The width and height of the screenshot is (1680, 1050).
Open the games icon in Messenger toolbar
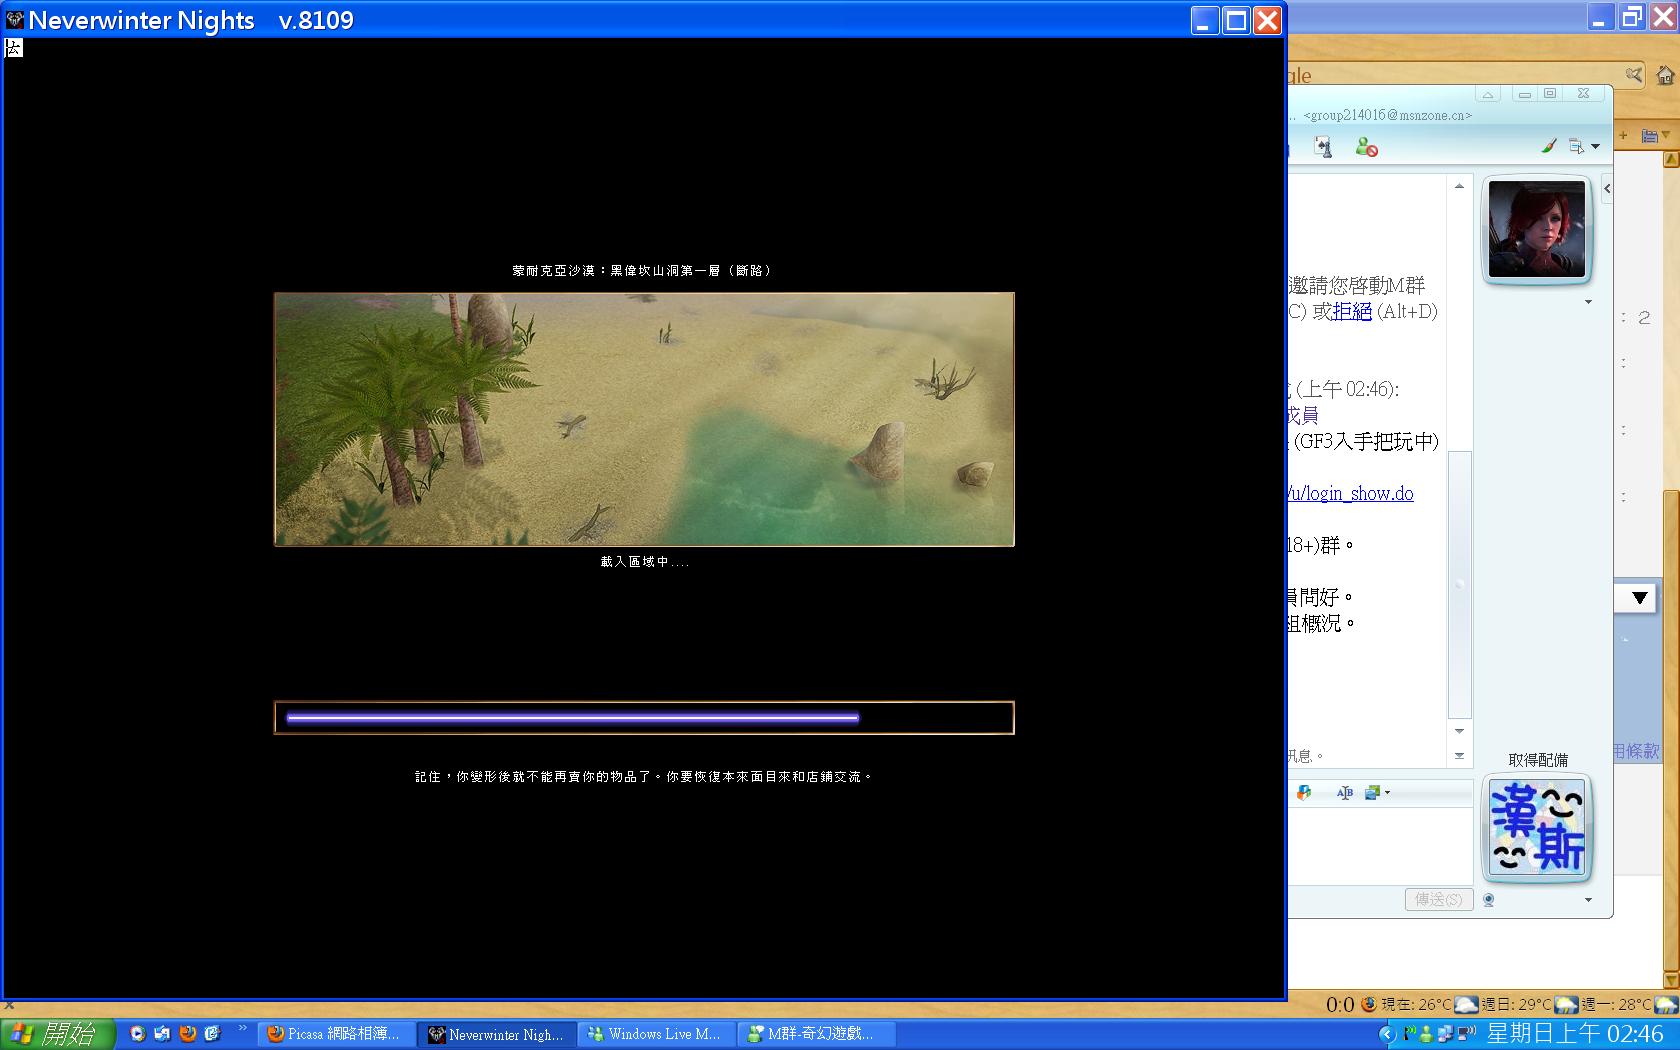[1323, 147]
